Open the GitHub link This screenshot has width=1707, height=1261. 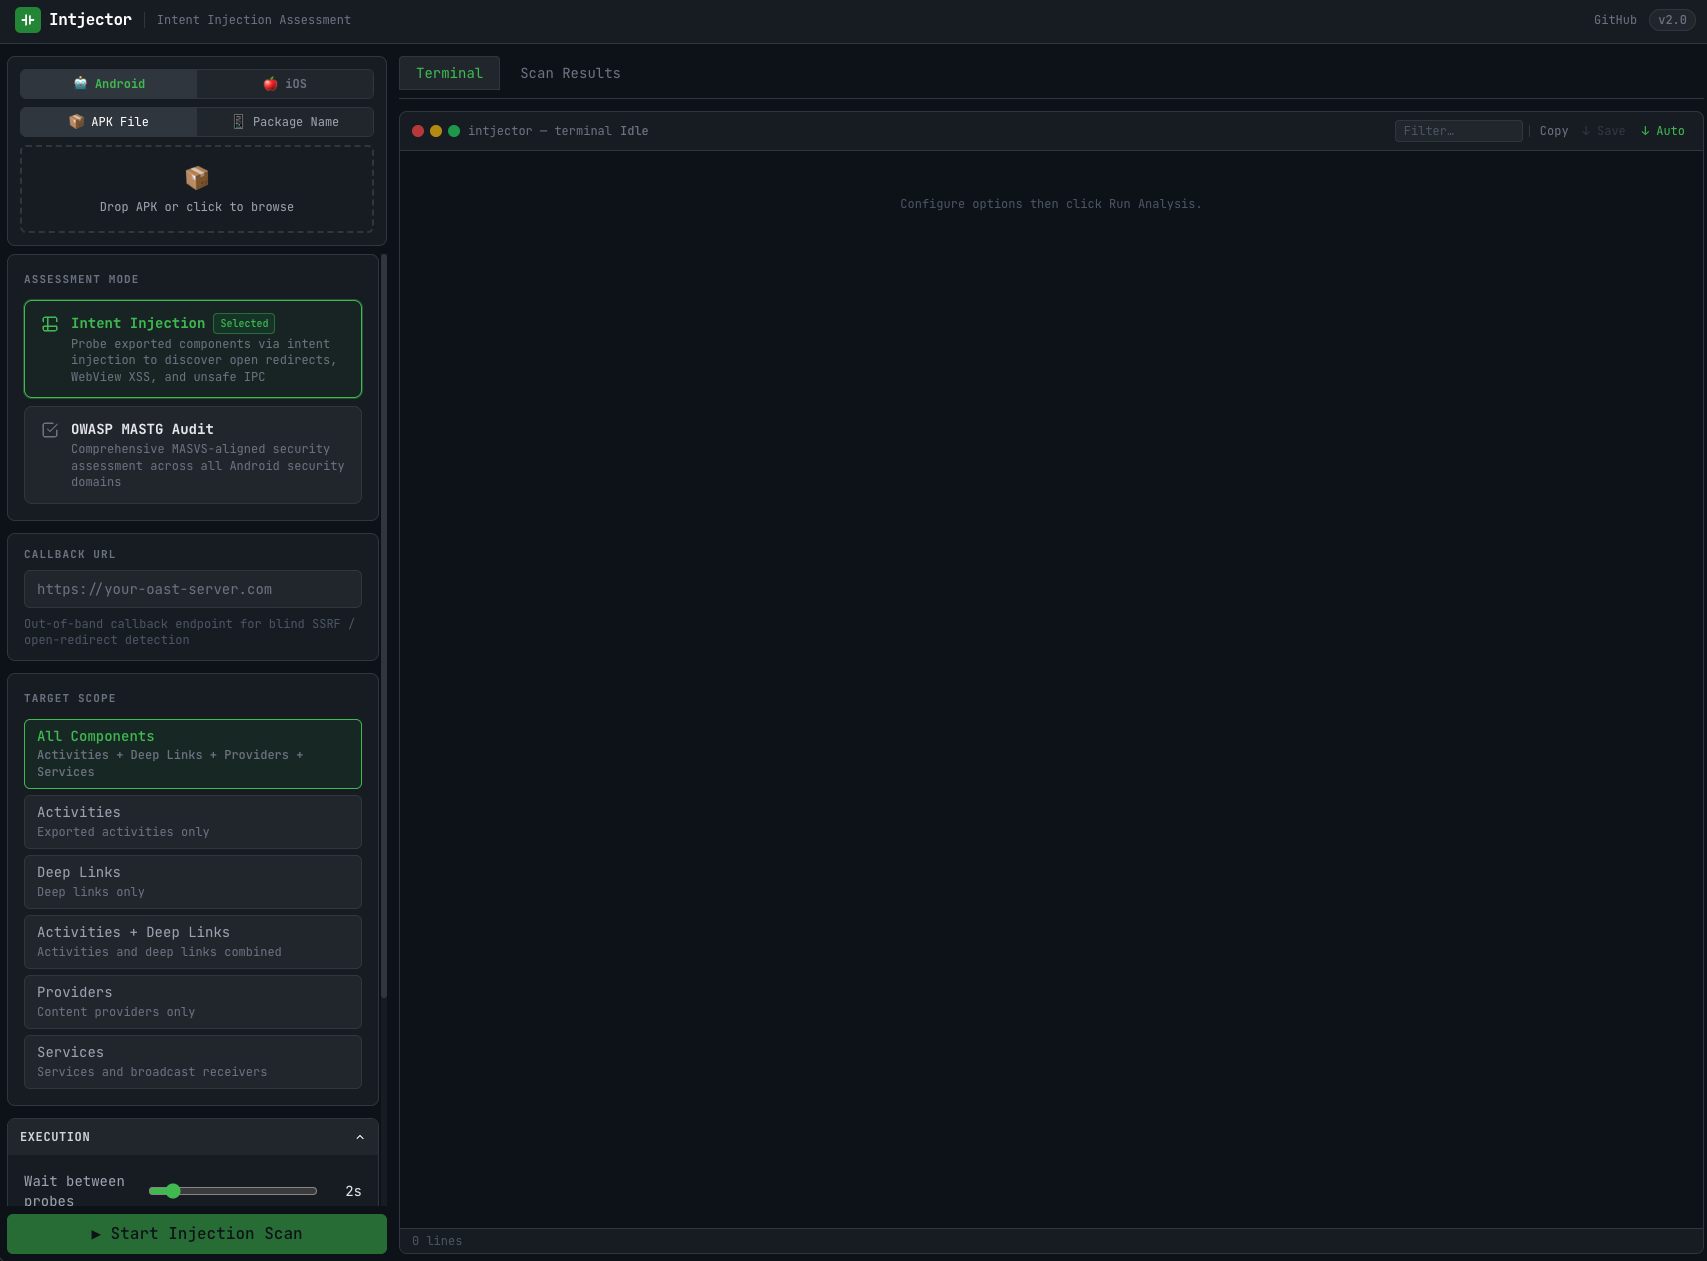(x=1615, y=19)
